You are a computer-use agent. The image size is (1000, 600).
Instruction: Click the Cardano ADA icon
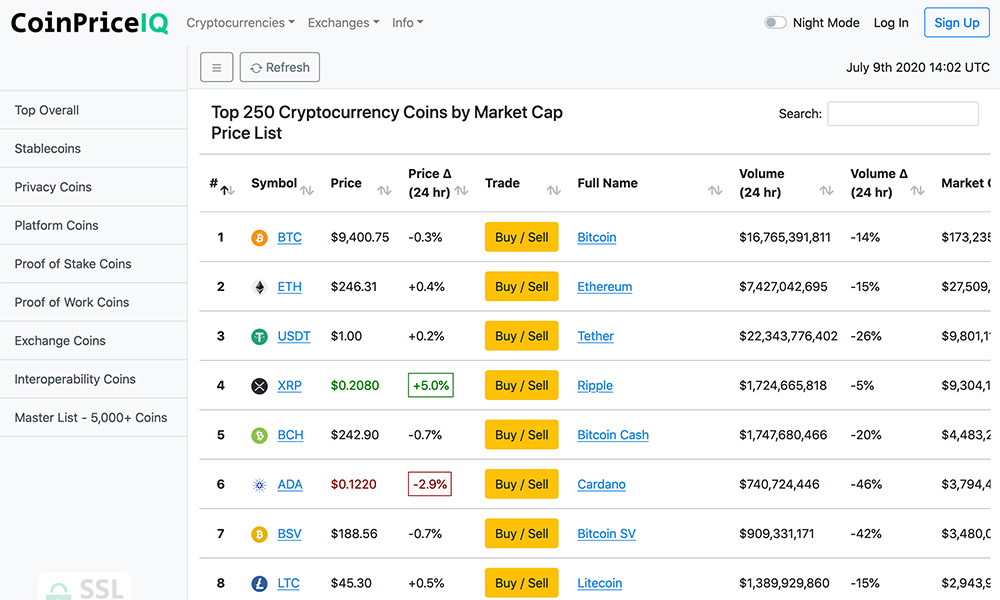(260, 485)
